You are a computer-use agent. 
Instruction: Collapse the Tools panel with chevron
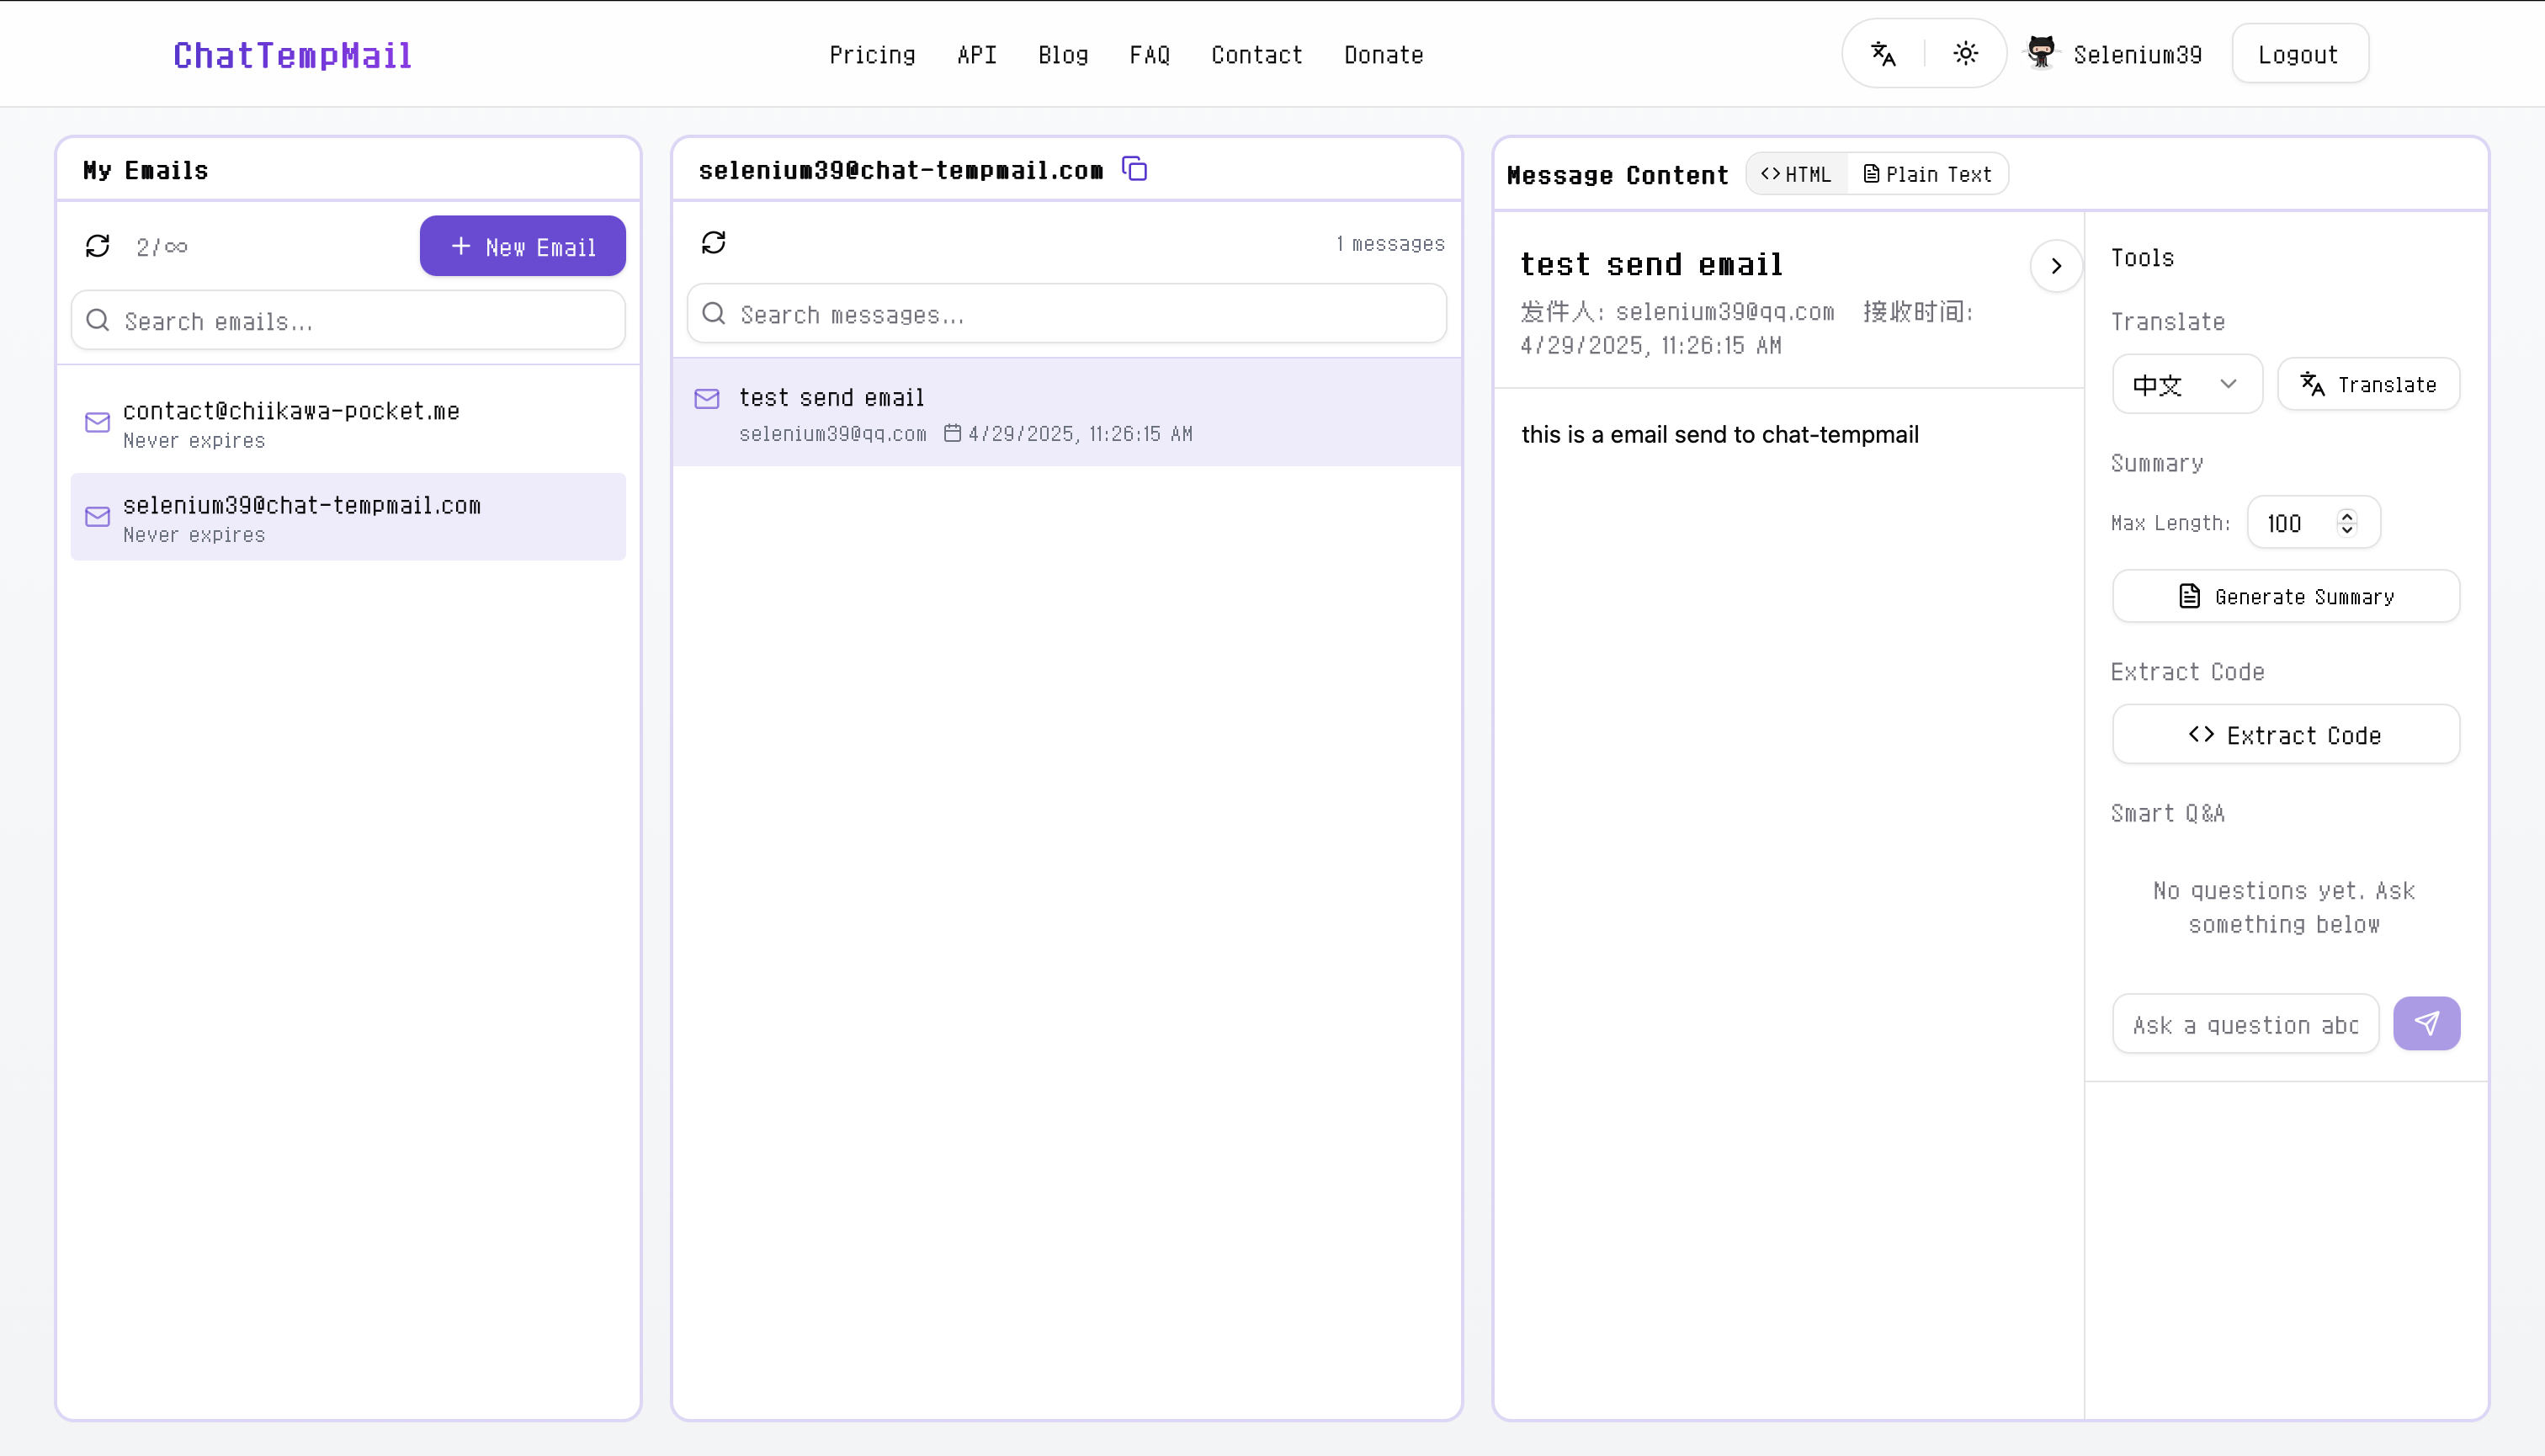[x=2056, y=266]
